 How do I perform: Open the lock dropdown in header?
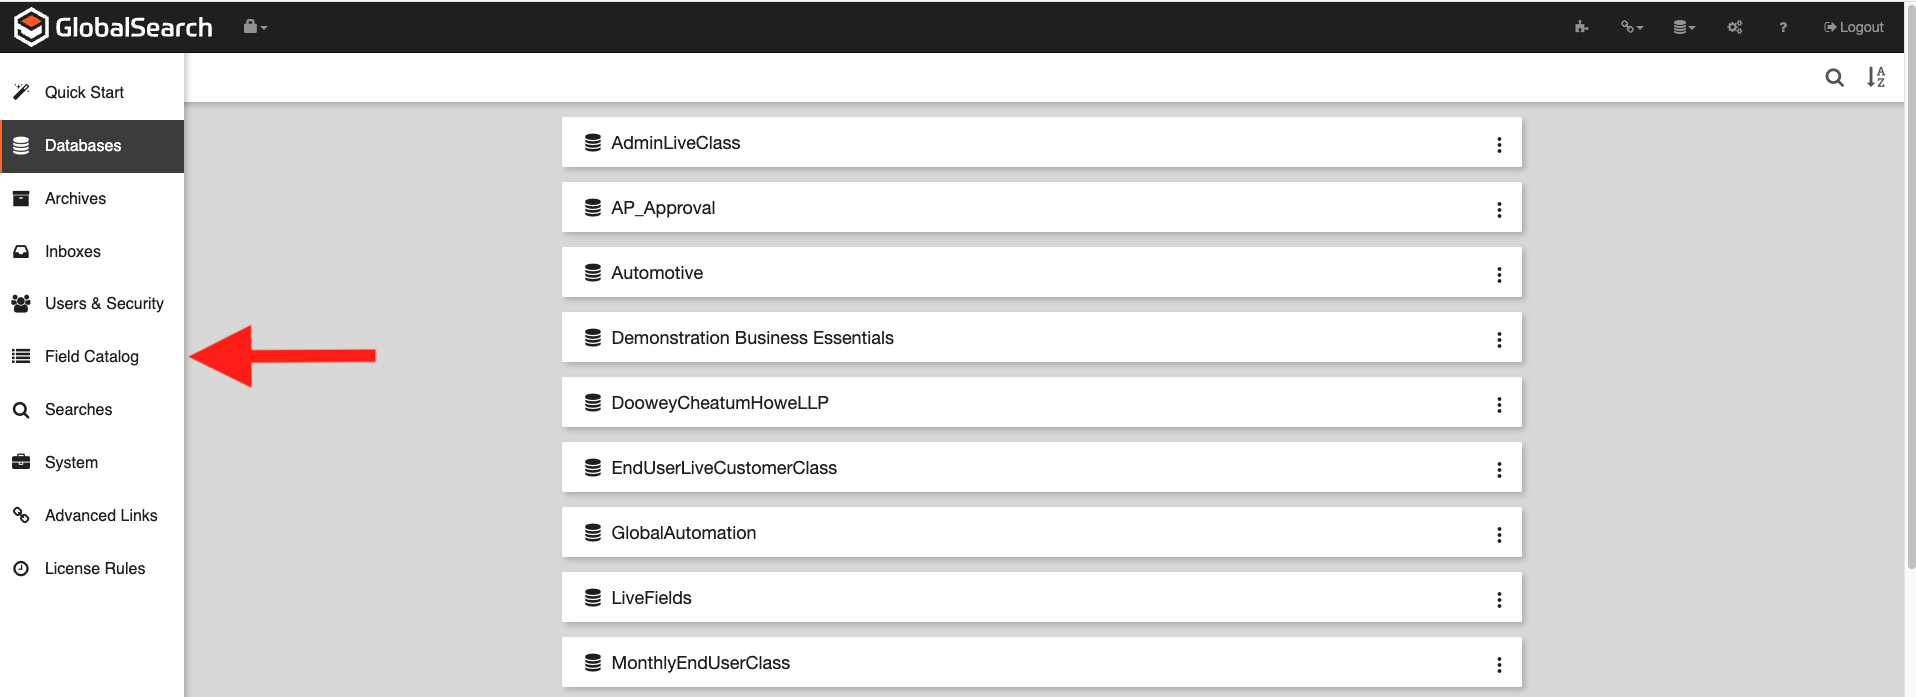pos(255,27)
